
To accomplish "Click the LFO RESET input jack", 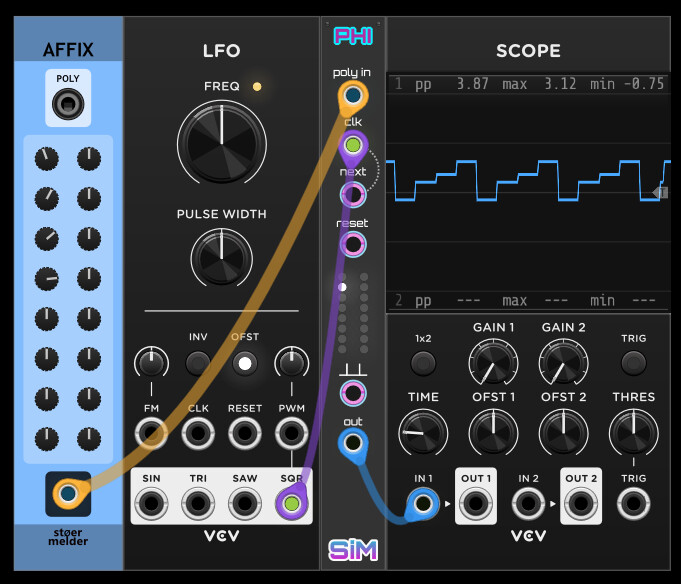I will (x=244, y=433).
